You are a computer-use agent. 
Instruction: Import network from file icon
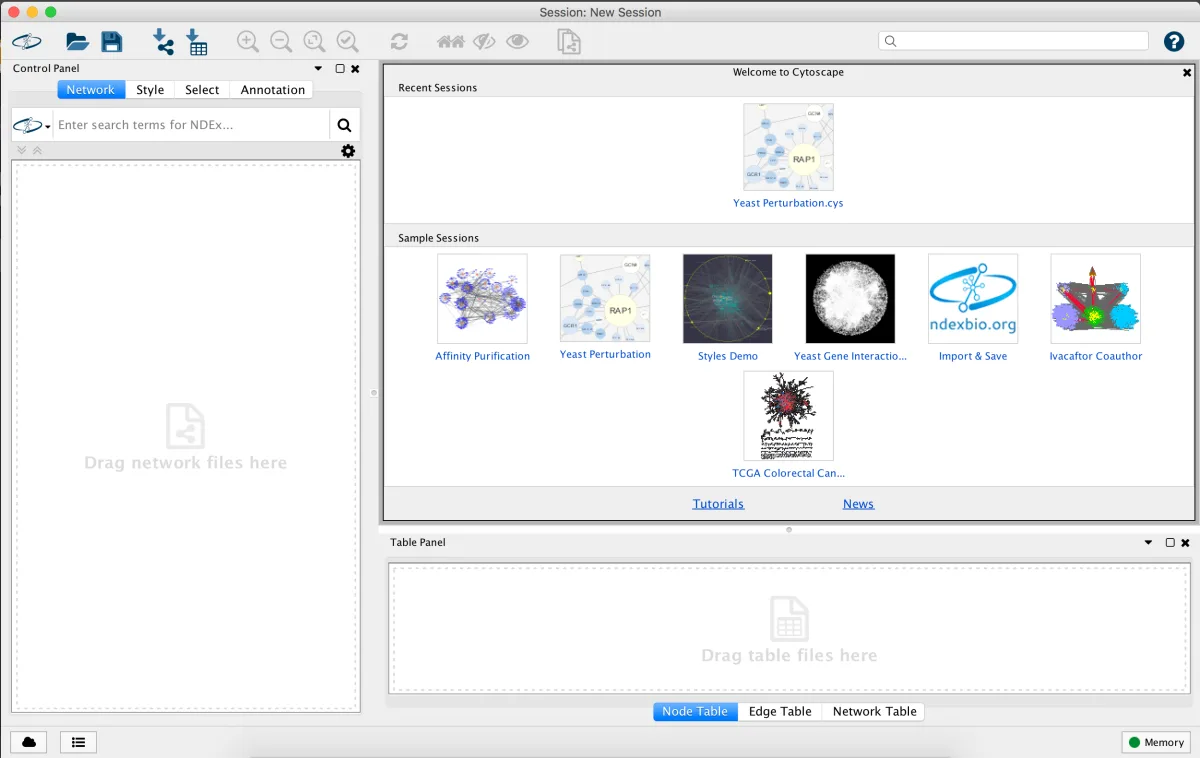[163, 42]
